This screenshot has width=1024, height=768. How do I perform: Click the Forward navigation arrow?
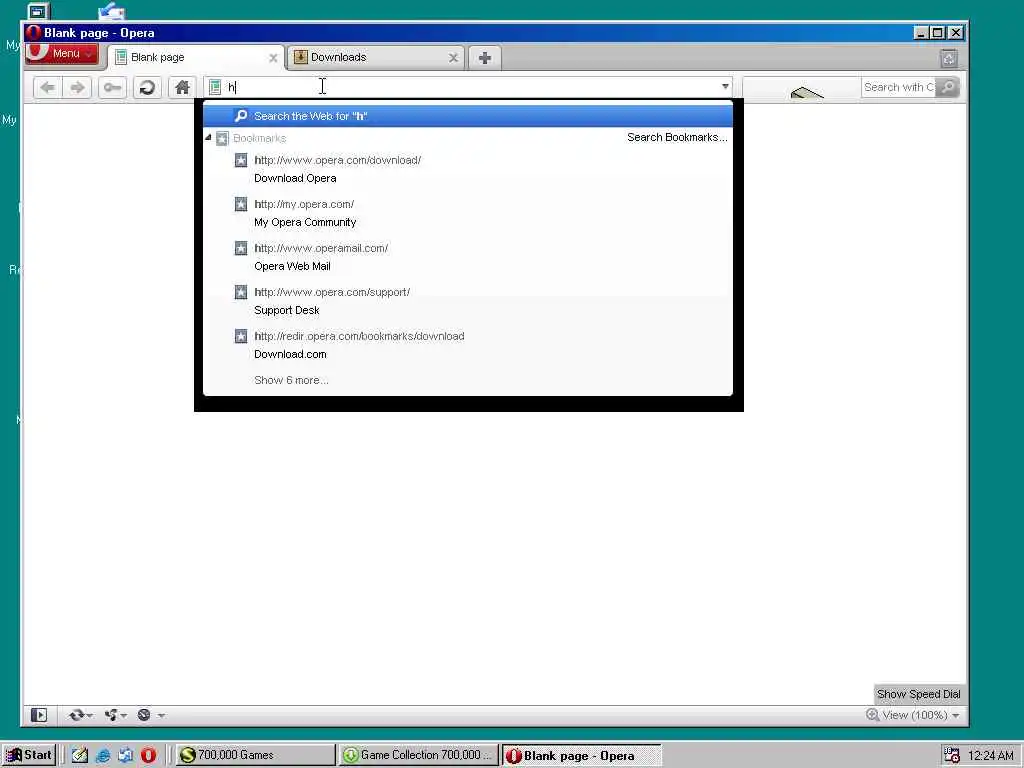point(77,88)
